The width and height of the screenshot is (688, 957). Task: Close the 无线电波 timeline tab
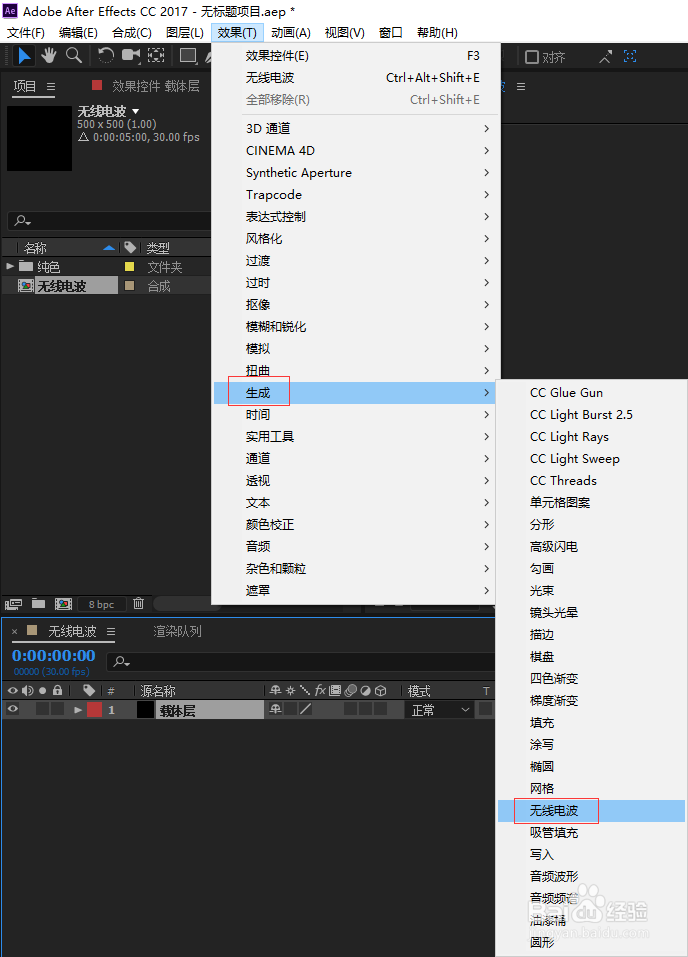[15, 632]
